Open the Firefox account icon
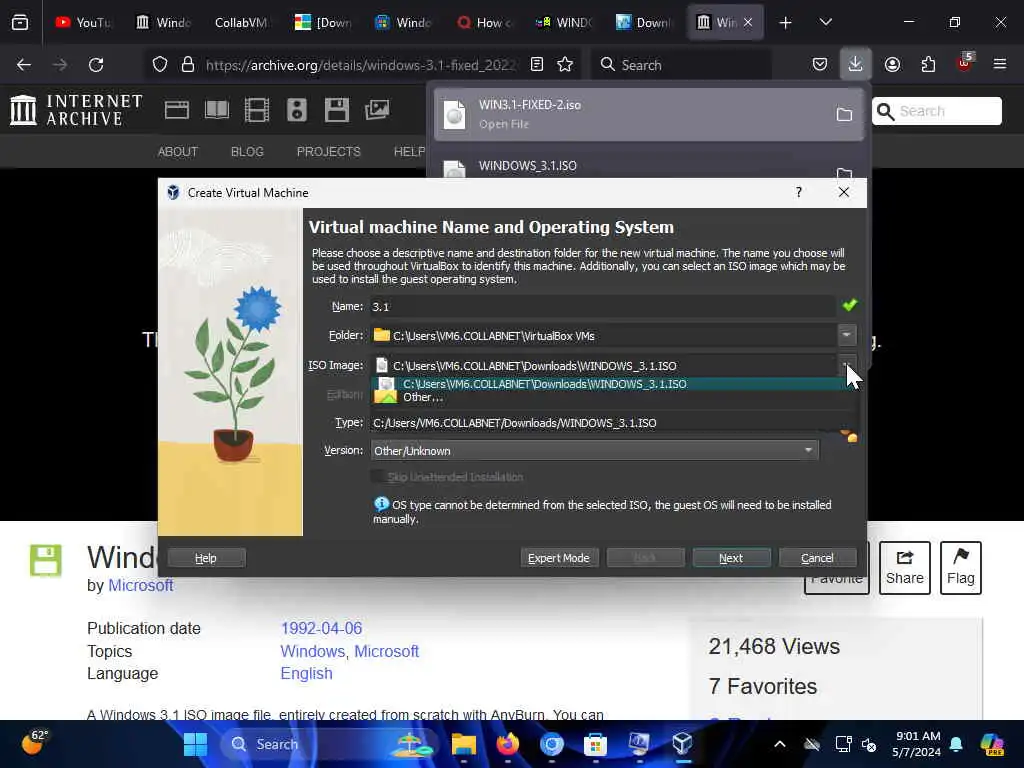Viewport: 1024px width, 768px height. point(892,64)
